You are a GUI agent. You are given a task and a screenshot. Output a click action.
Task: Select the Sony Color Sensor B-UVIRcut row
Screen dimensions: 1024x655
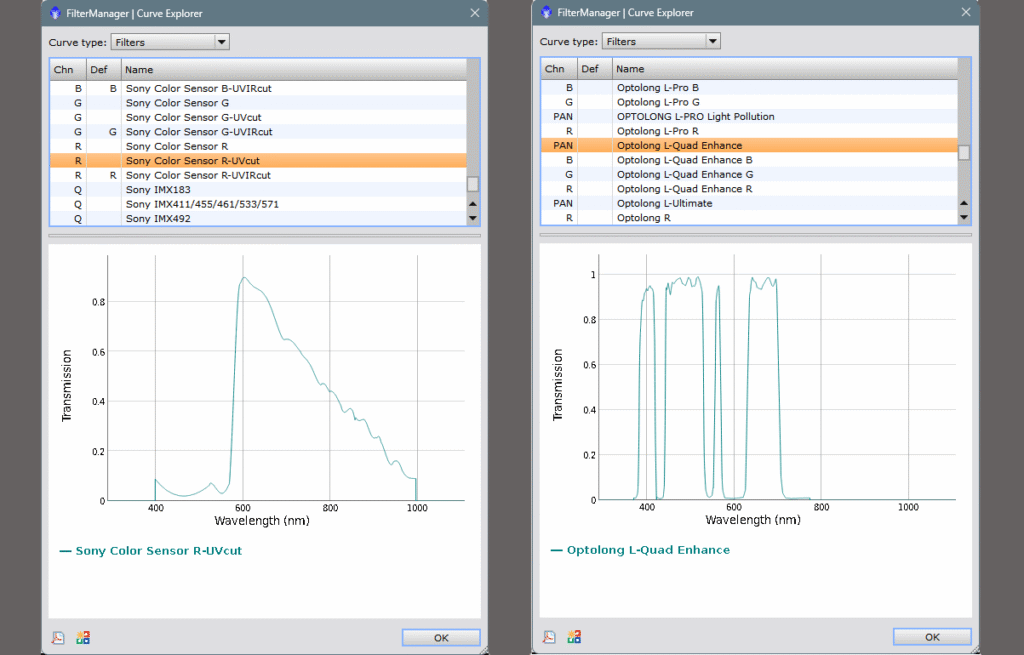pos(259,89)
